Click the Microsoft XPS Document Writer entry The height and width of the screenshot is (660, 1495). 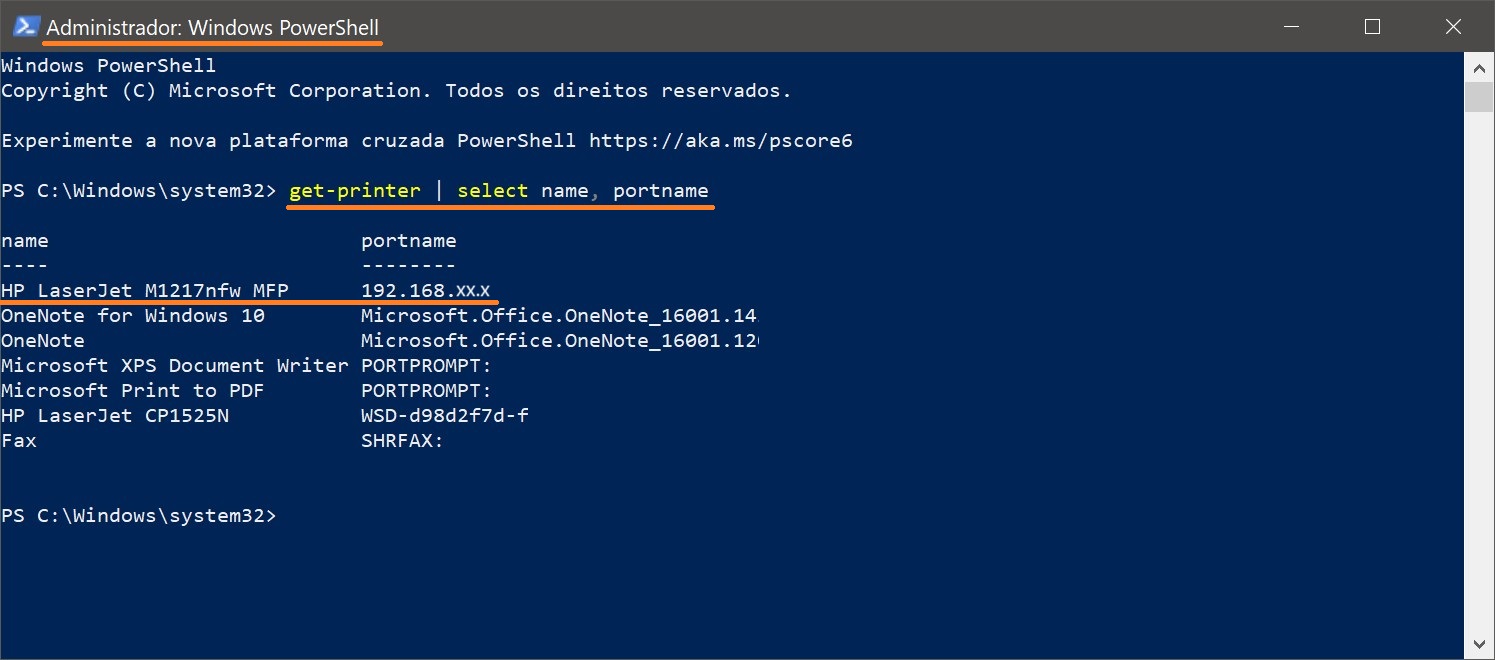point(175,366)
